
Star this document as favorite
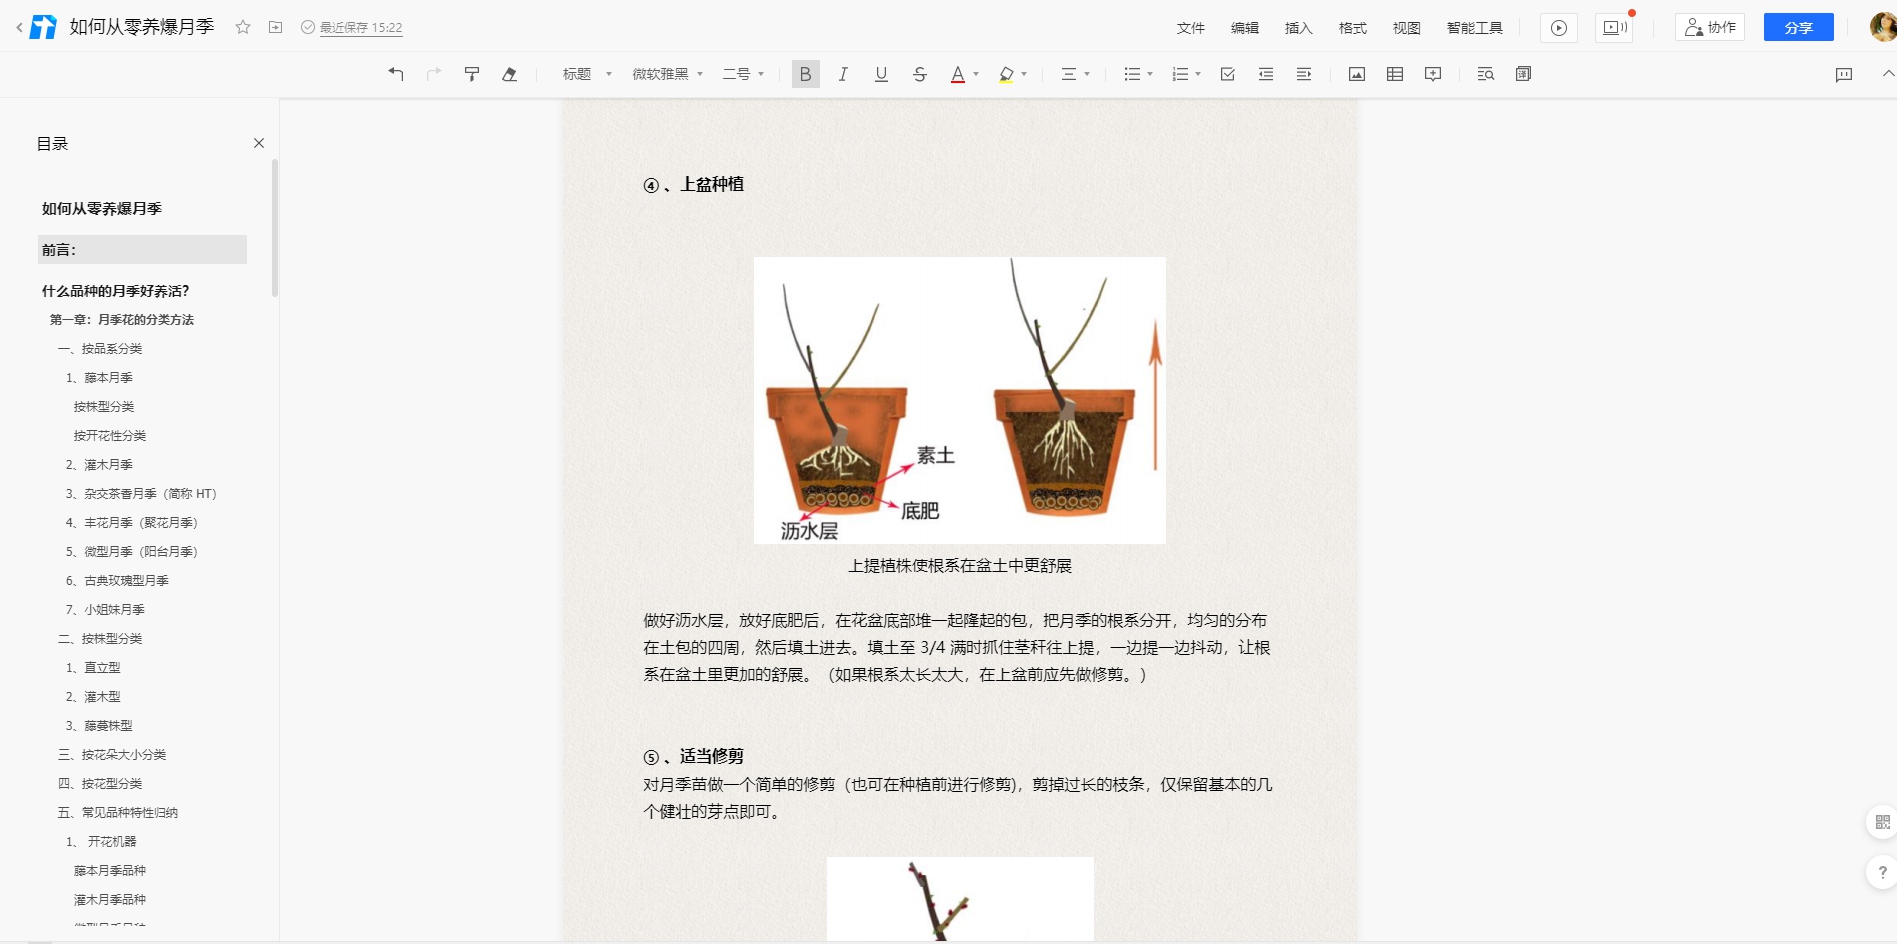click(x=243, y=27)
